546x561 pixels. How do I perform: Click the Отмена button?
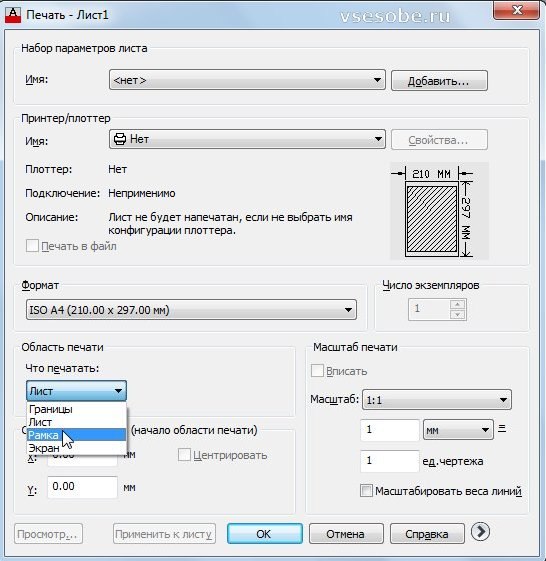(x=346, y=534)
